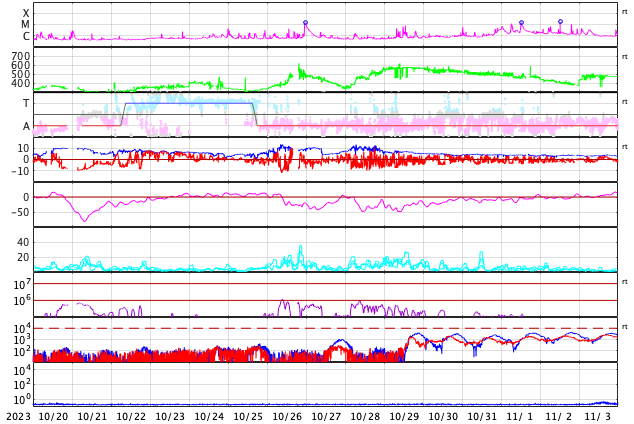The height and width of the screenshot is (424, 634).
Task: Click the 10^6 tick on the purple panel
Action: pyautogui.click(x=22, y=301)
